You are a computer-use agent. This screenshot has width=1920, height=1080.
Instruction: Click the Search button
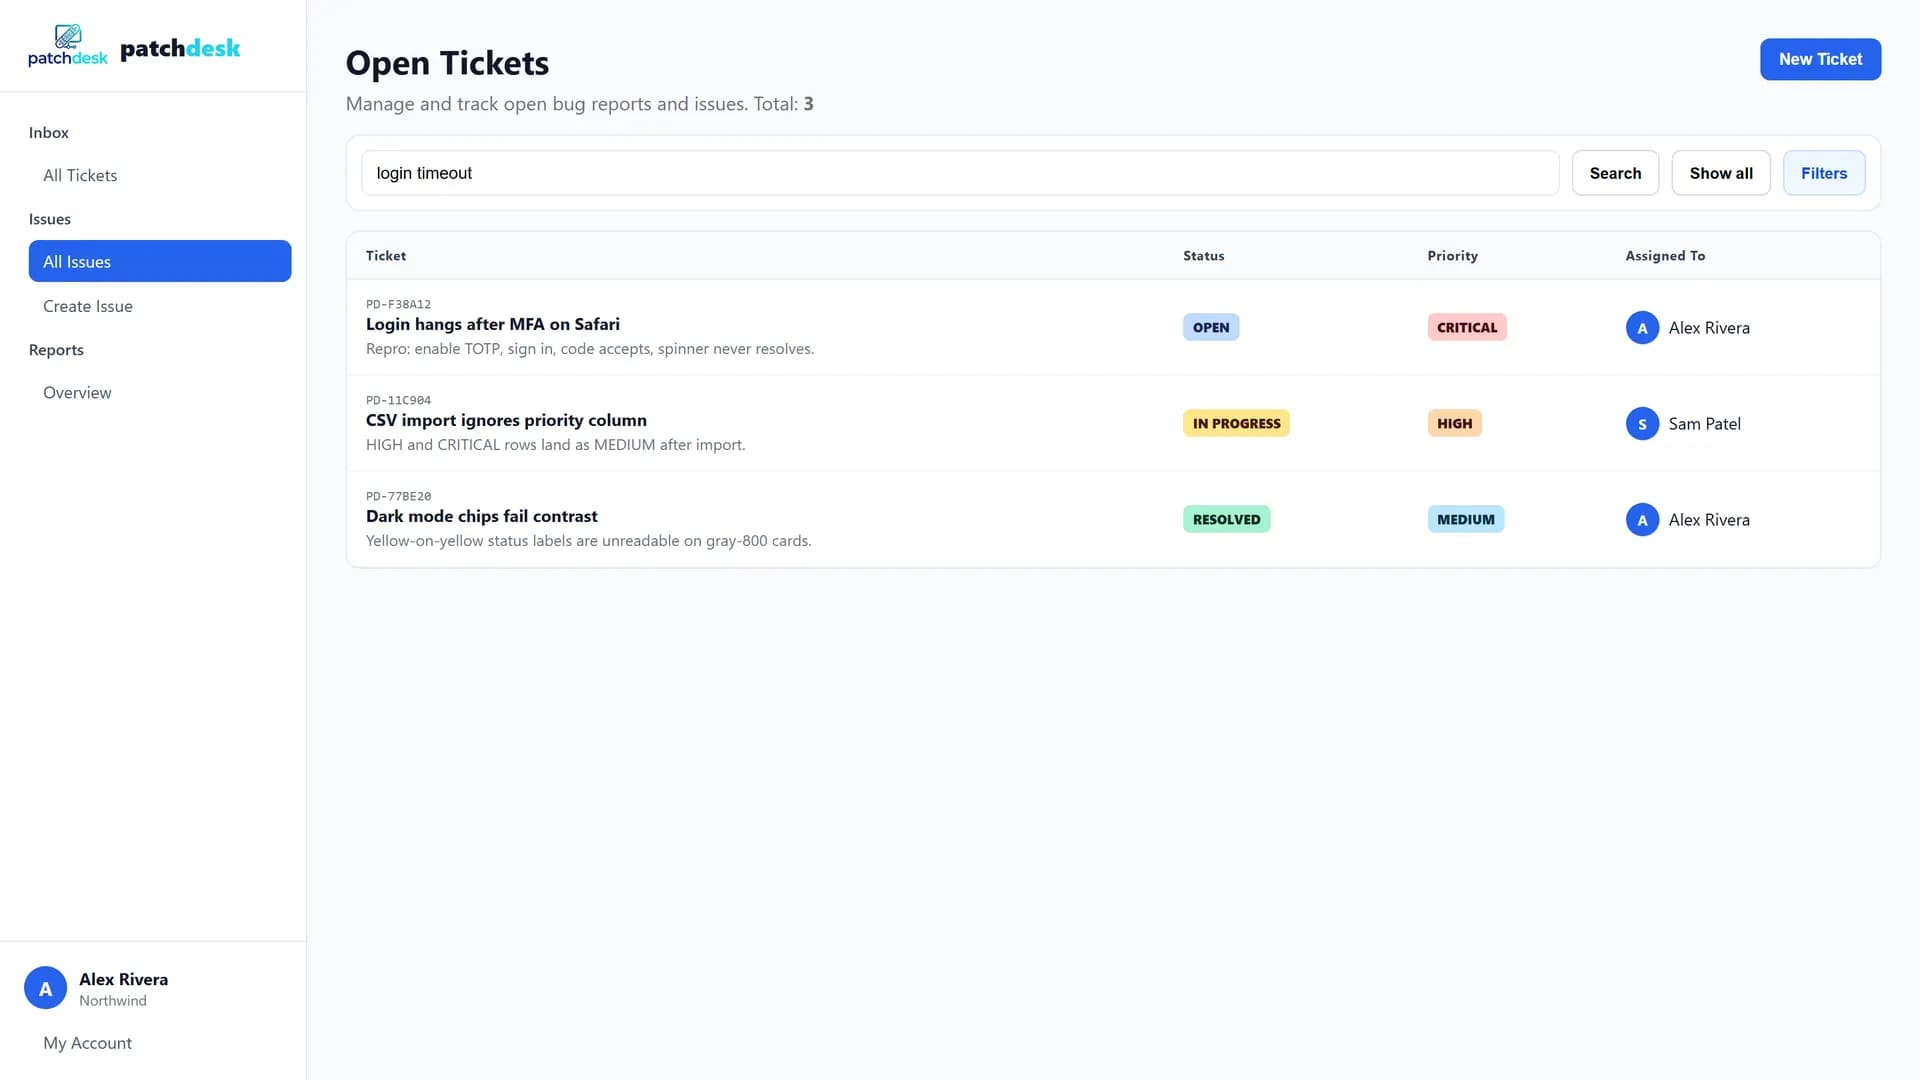(x=1615, y=173)
